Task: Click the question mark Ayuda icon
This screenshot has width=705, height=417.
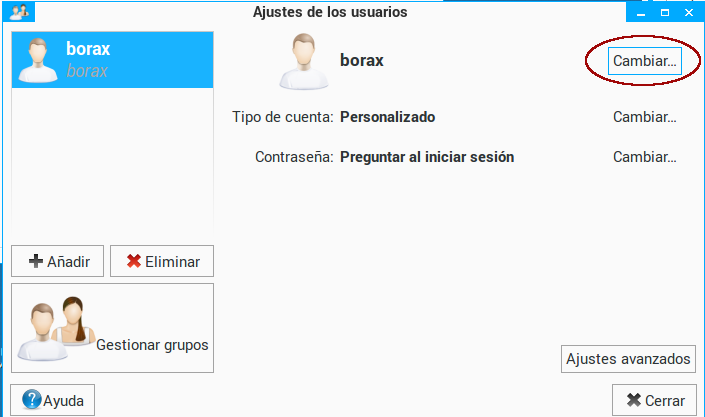Action: tap(31, 400)
